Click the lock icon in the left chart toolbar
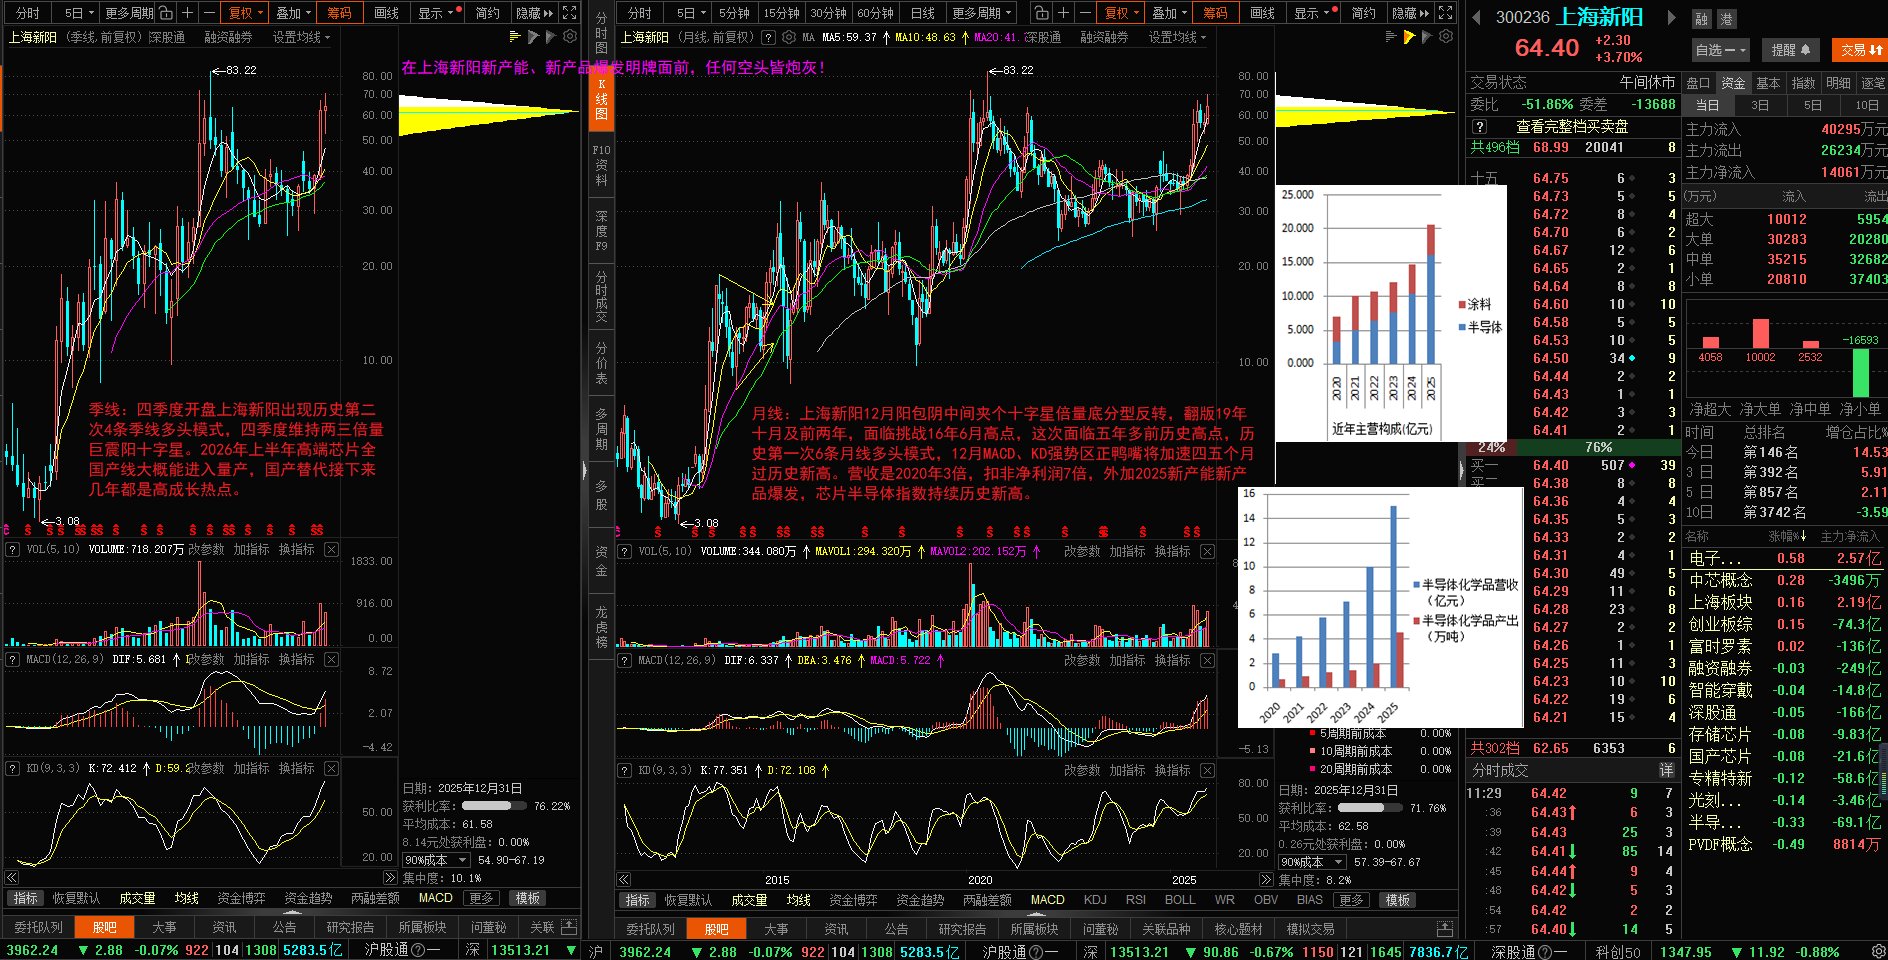The width and height of the screenshot is (1888, 960). 166,13
